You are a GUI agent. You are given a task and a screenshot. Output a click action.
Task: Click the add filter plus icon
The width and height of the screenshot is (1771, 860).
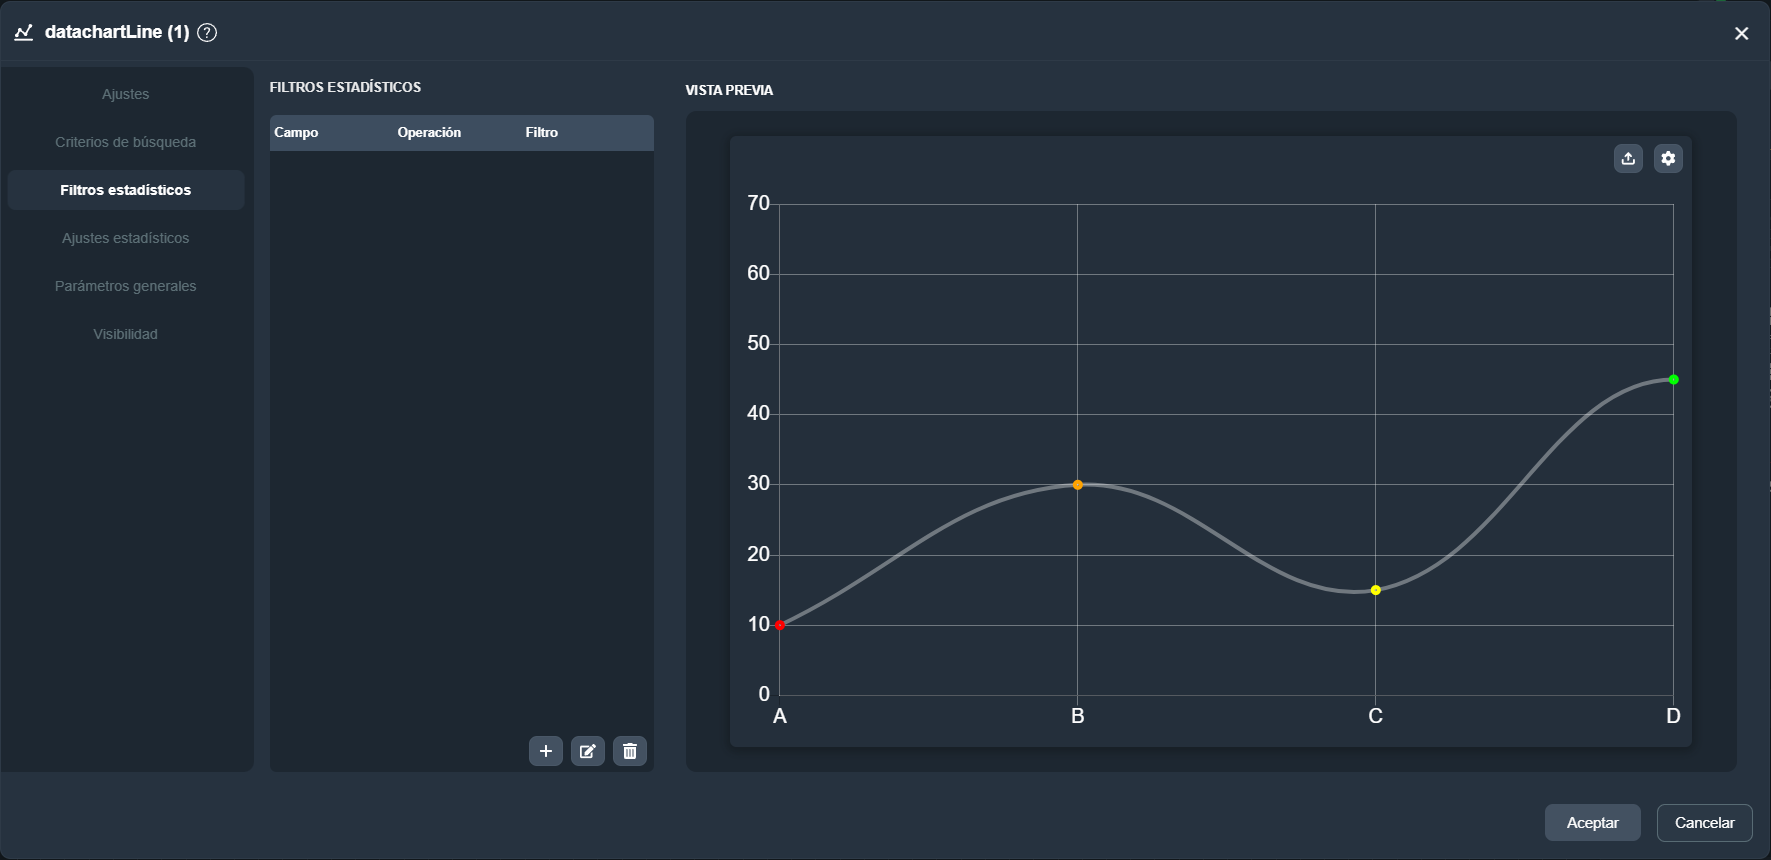point(546,751)
